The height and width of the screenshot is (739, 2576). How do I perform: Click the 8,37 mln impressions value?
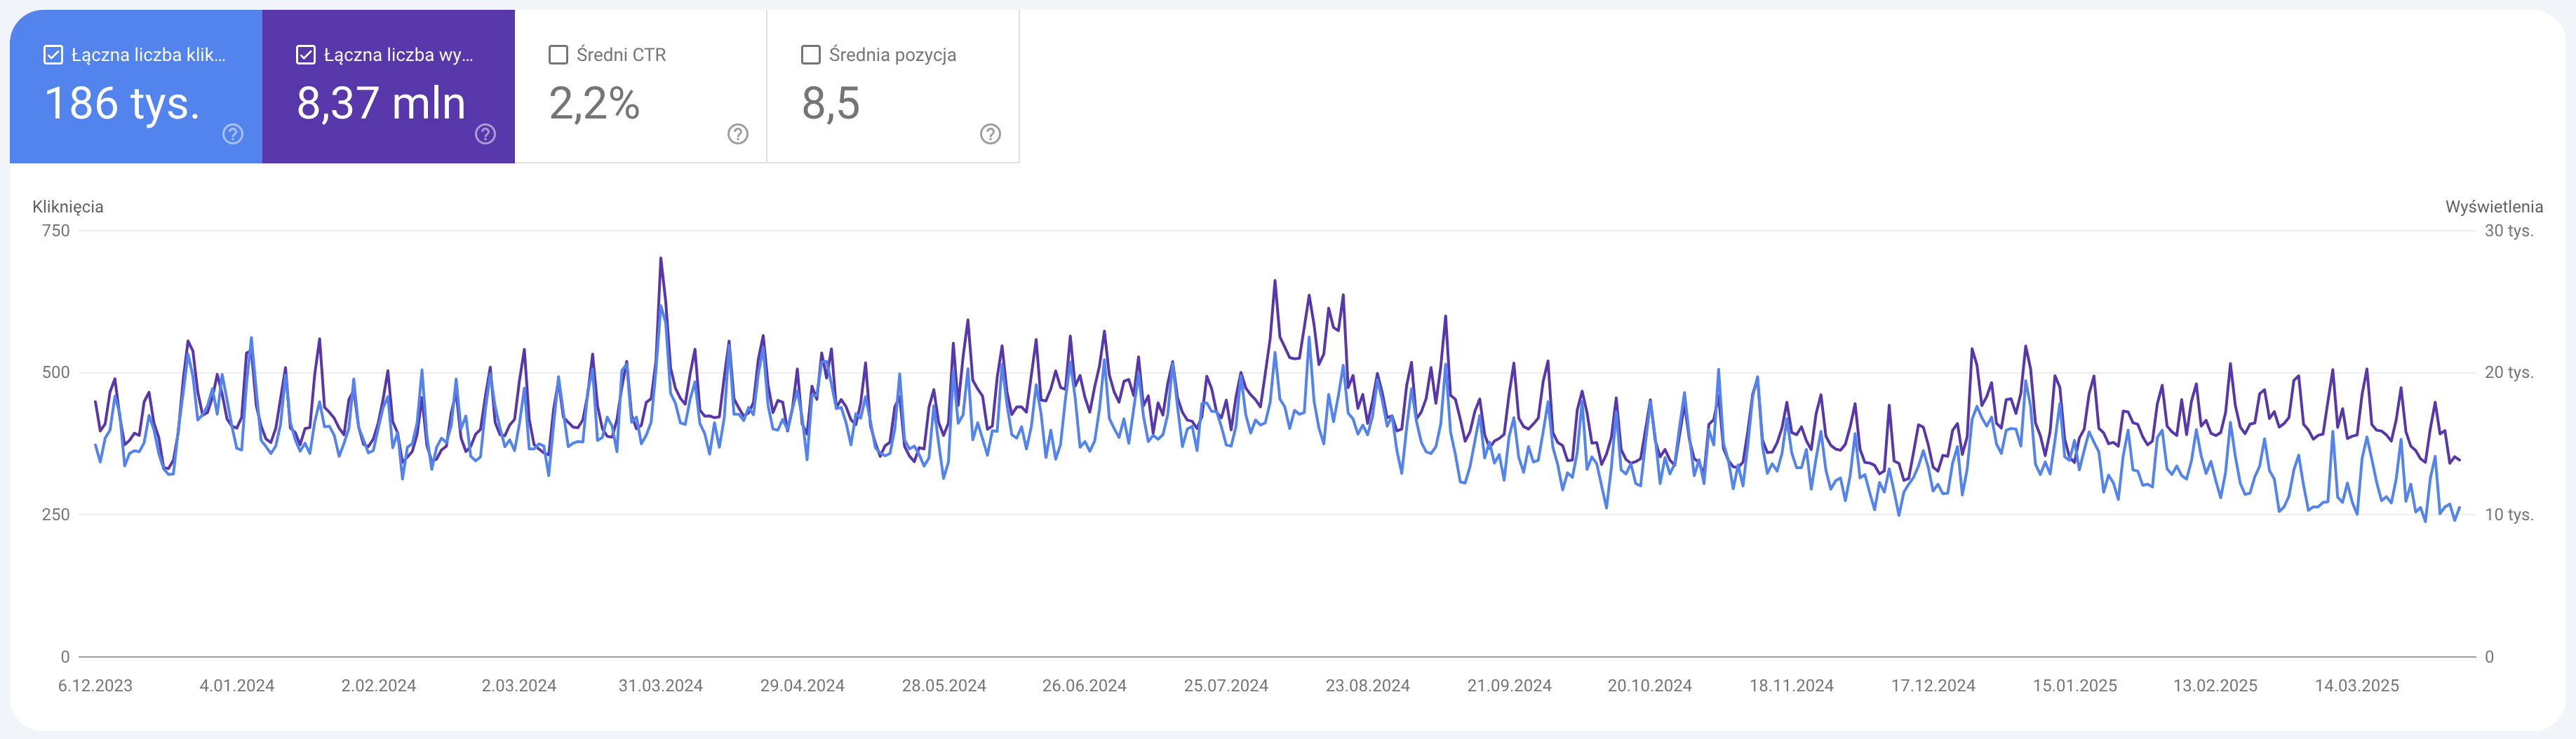point(381,104)
